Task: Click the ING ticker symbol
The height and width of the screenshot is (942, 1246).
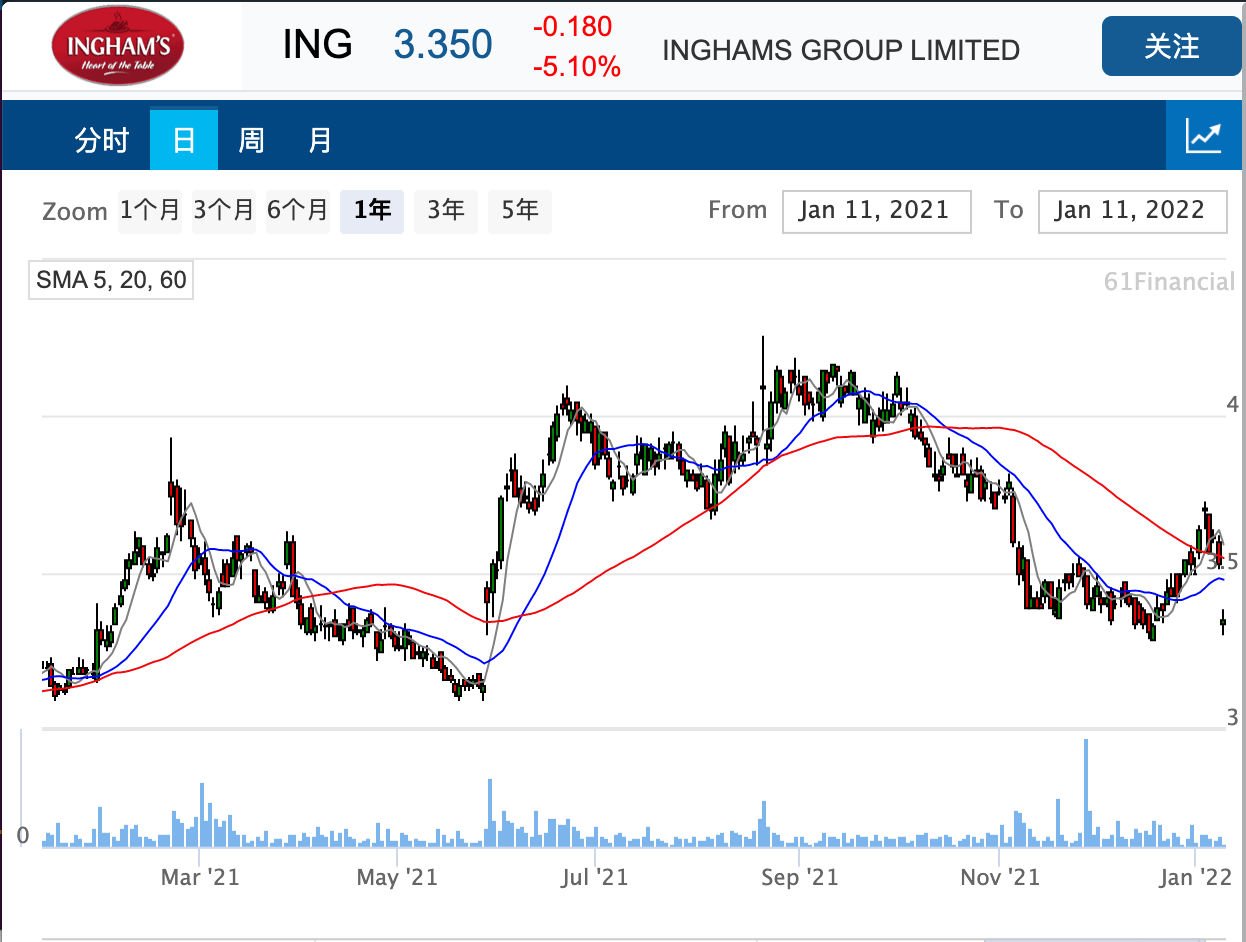Action: tap(317, 45)
